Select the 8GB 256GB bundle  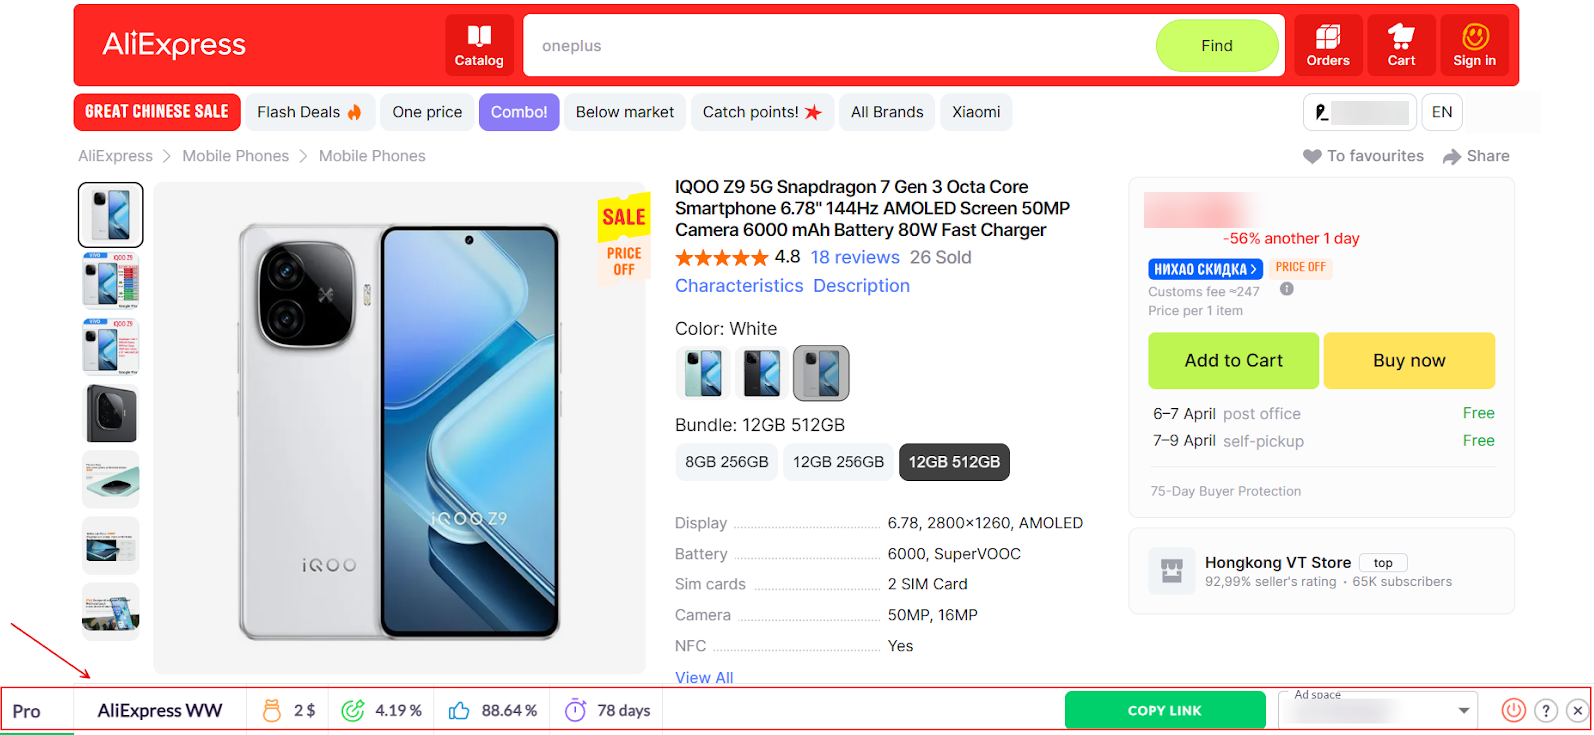click(x=727, y=462)
